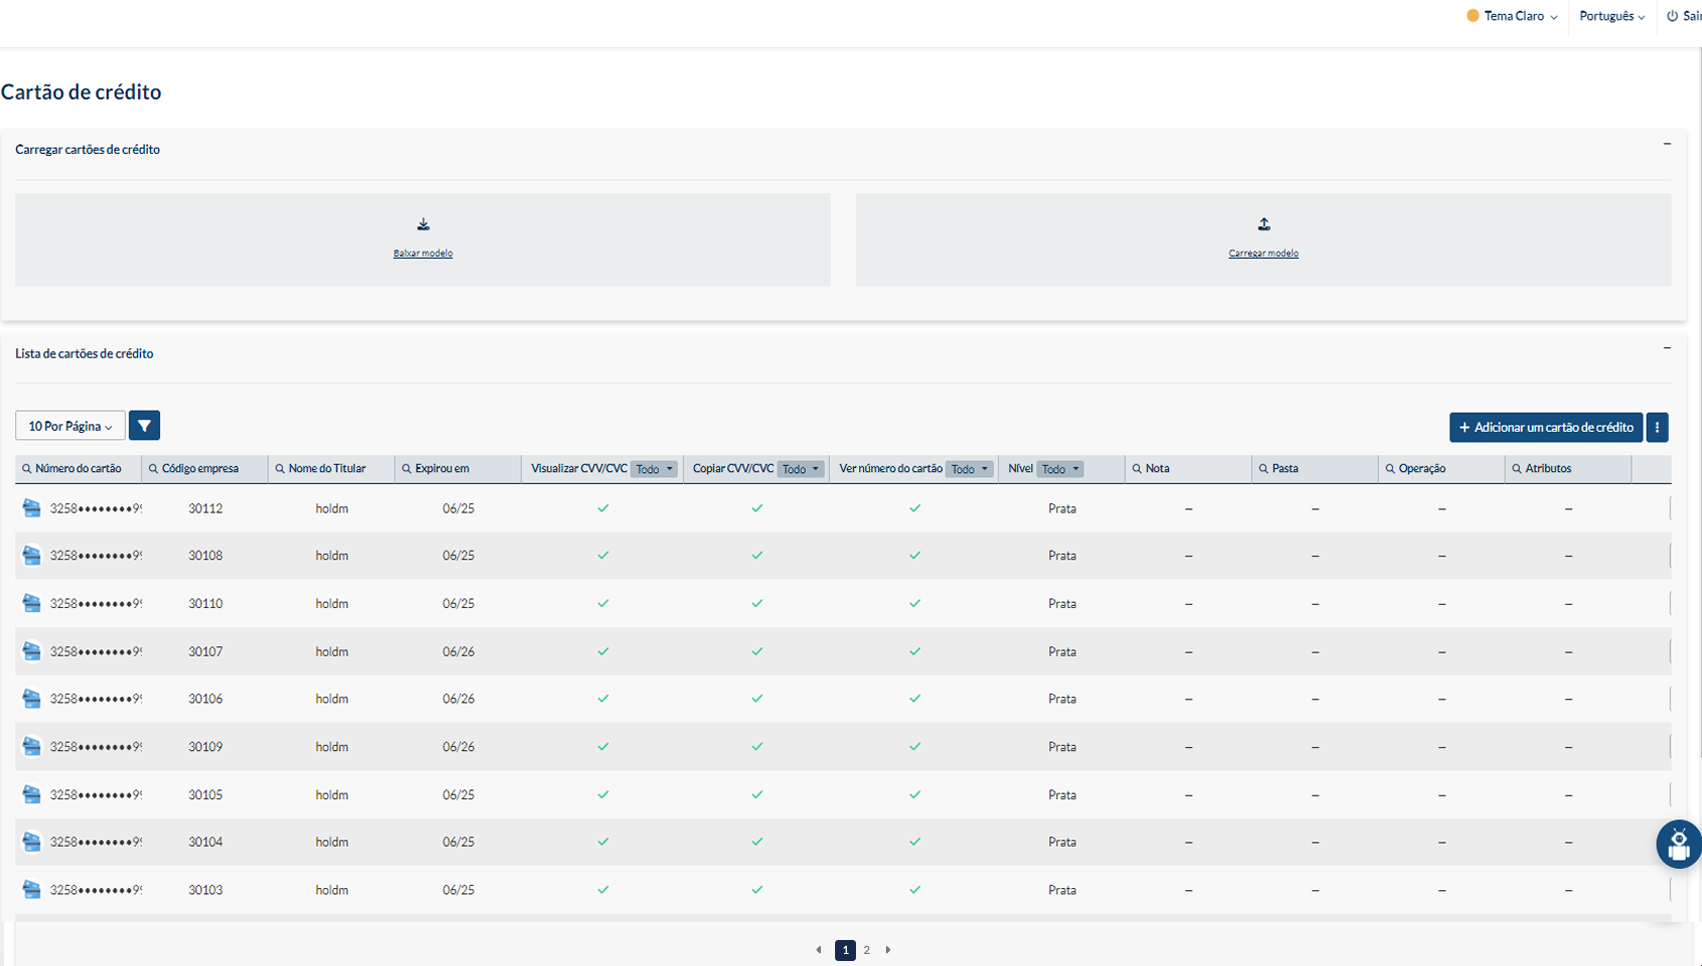
Task: Open the Tema Claro theme dropdown
Action: [x=1512, y=16]
